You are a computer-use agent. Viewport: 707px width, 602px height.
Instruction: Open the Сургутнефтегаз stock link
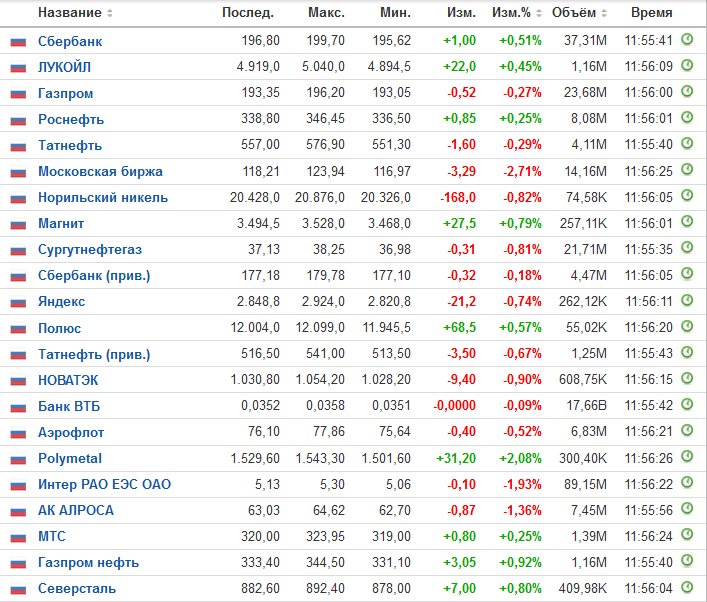[90, 250]
